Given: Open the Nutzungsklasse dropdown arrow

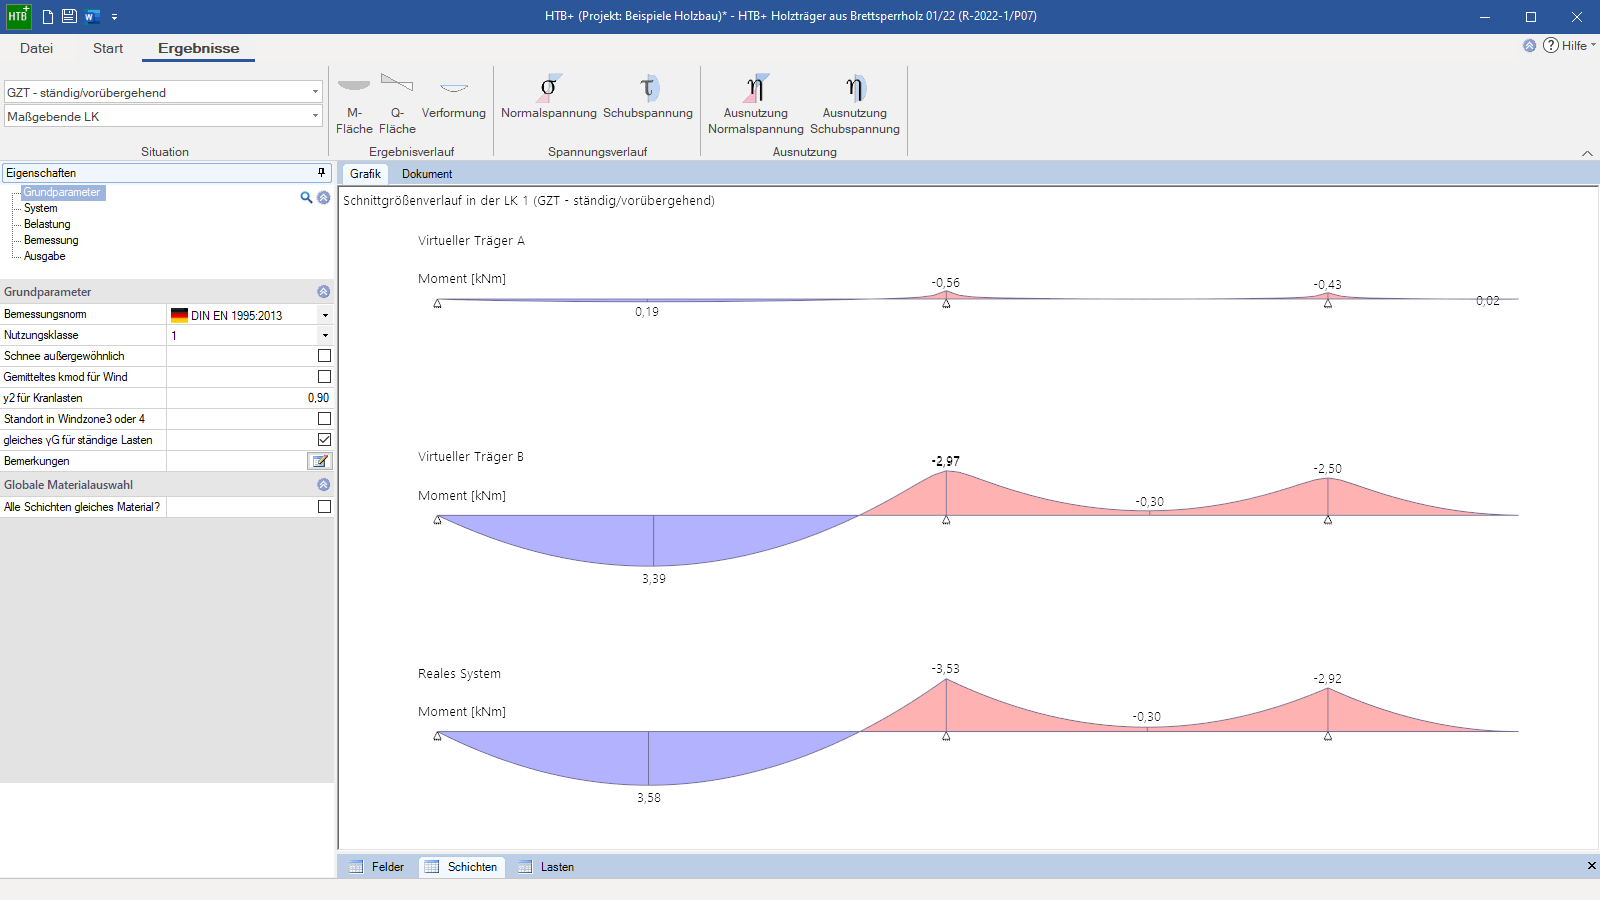Looking at the screenshot, I should pyautogui.click(x=325, y=335).
